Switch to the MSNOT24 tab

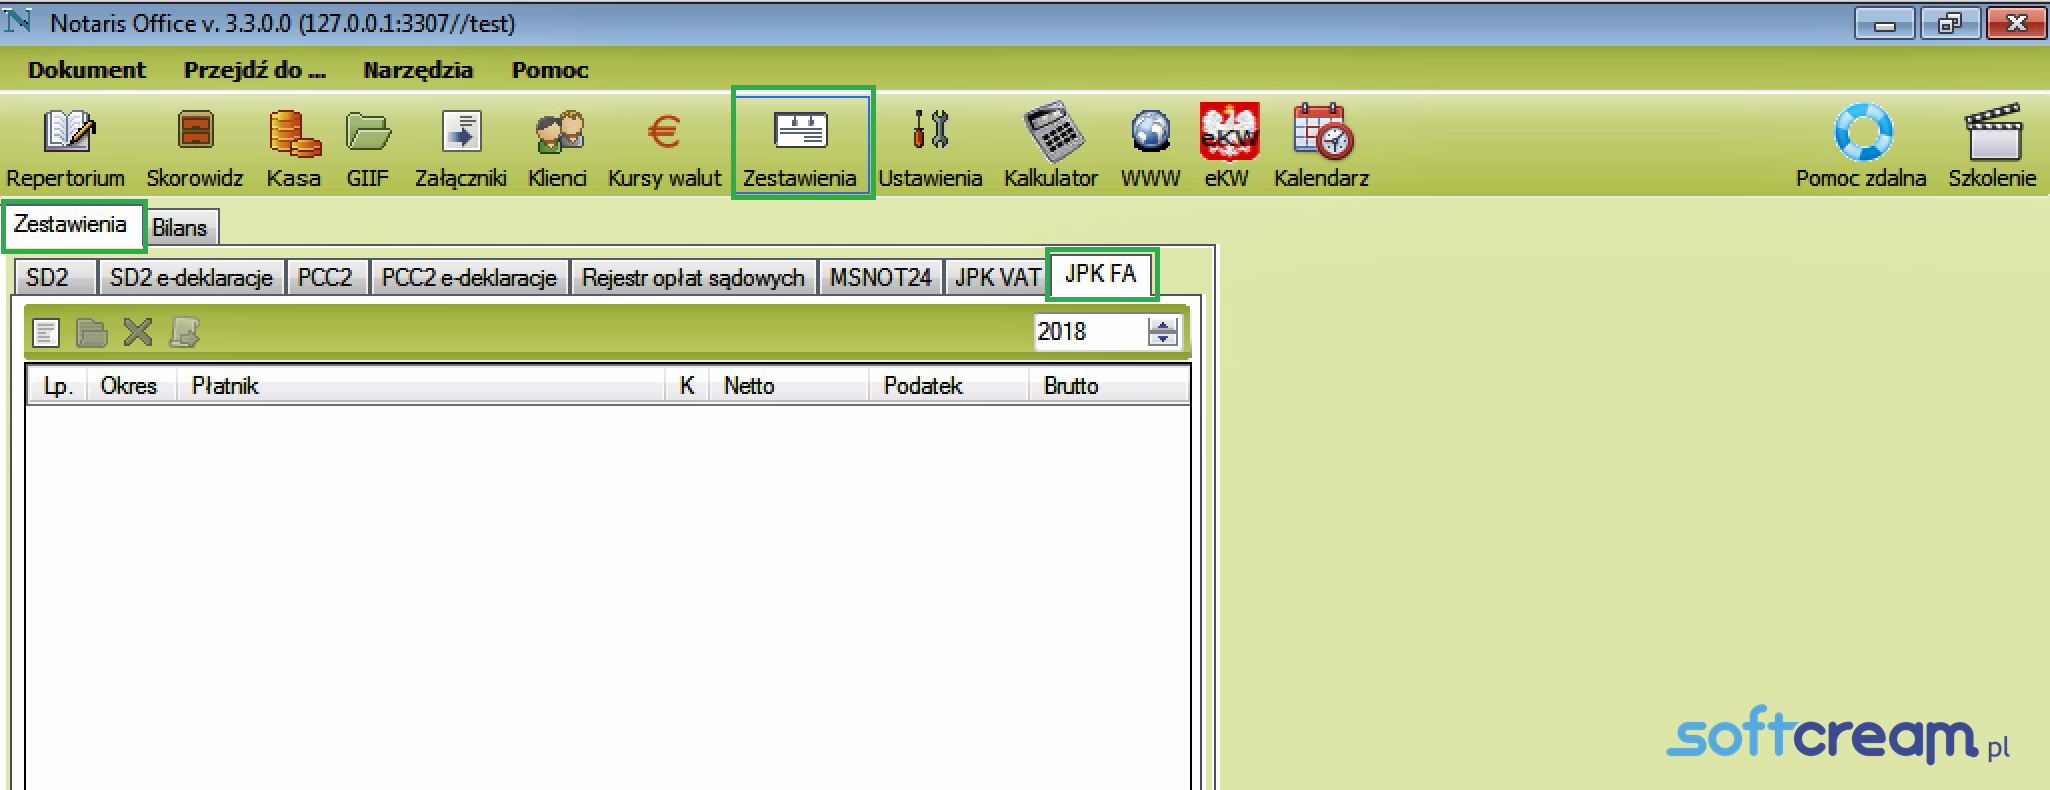tap(880, 277)
